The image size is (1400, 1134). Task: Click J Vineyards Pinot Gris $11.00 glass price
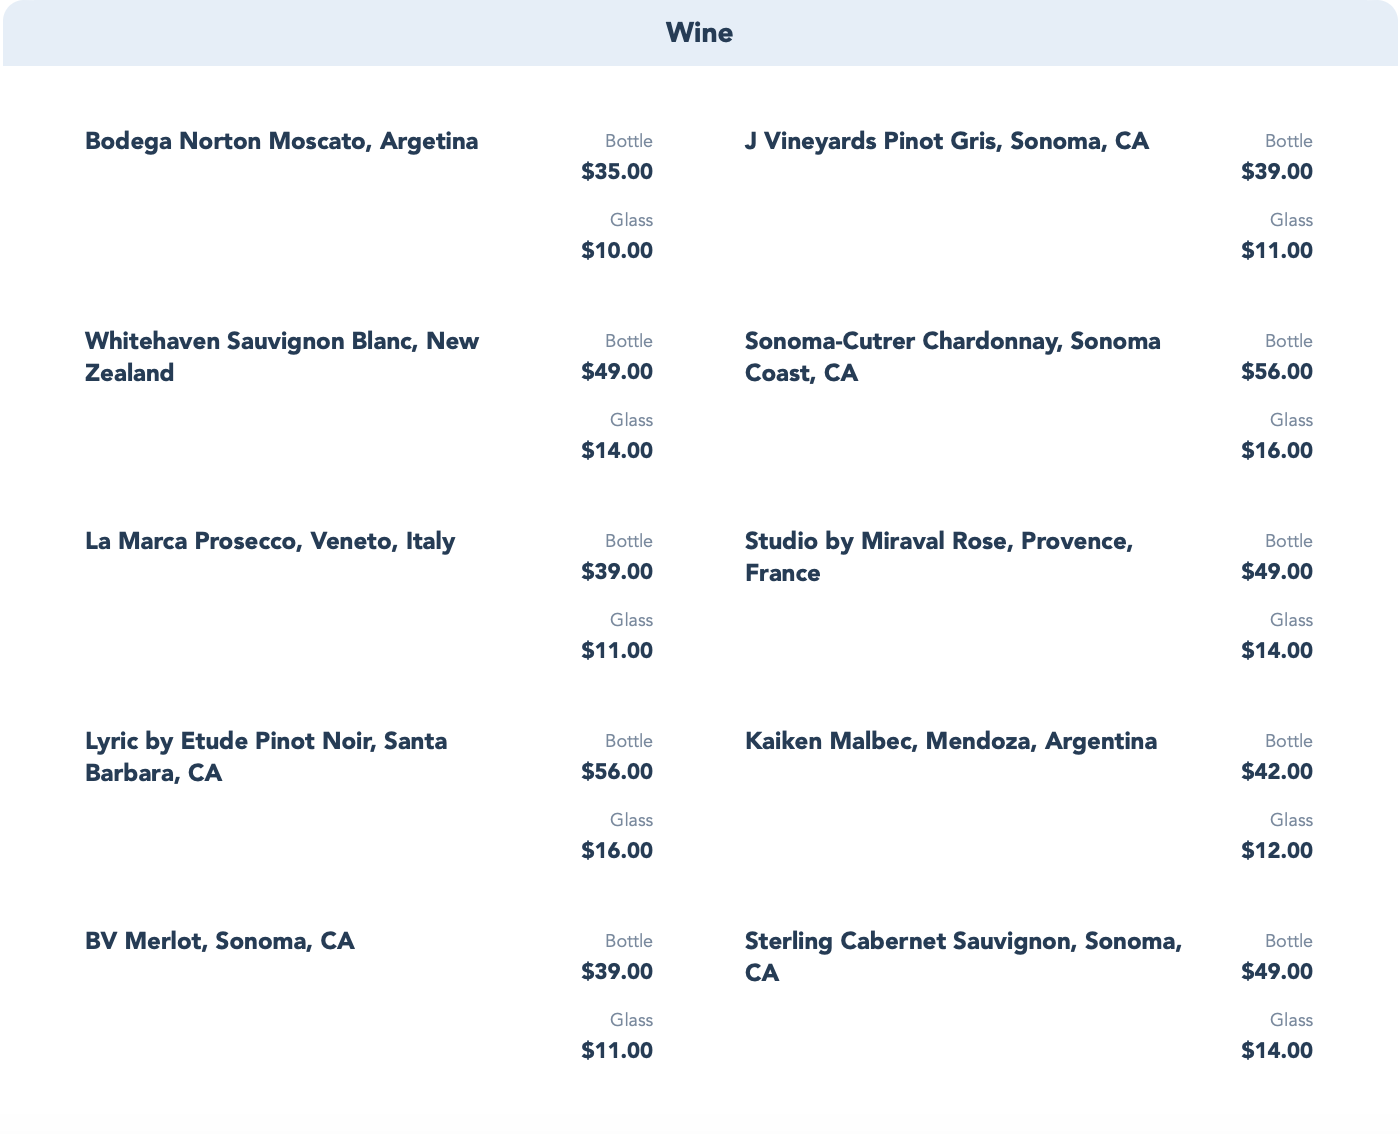click(x=1277, y=251)
